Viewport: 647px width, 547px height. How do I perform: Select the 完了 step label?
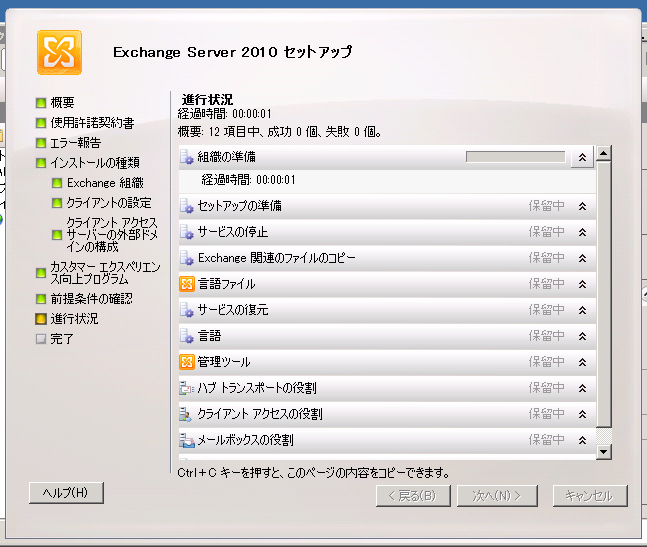click(x=62, y=339)
